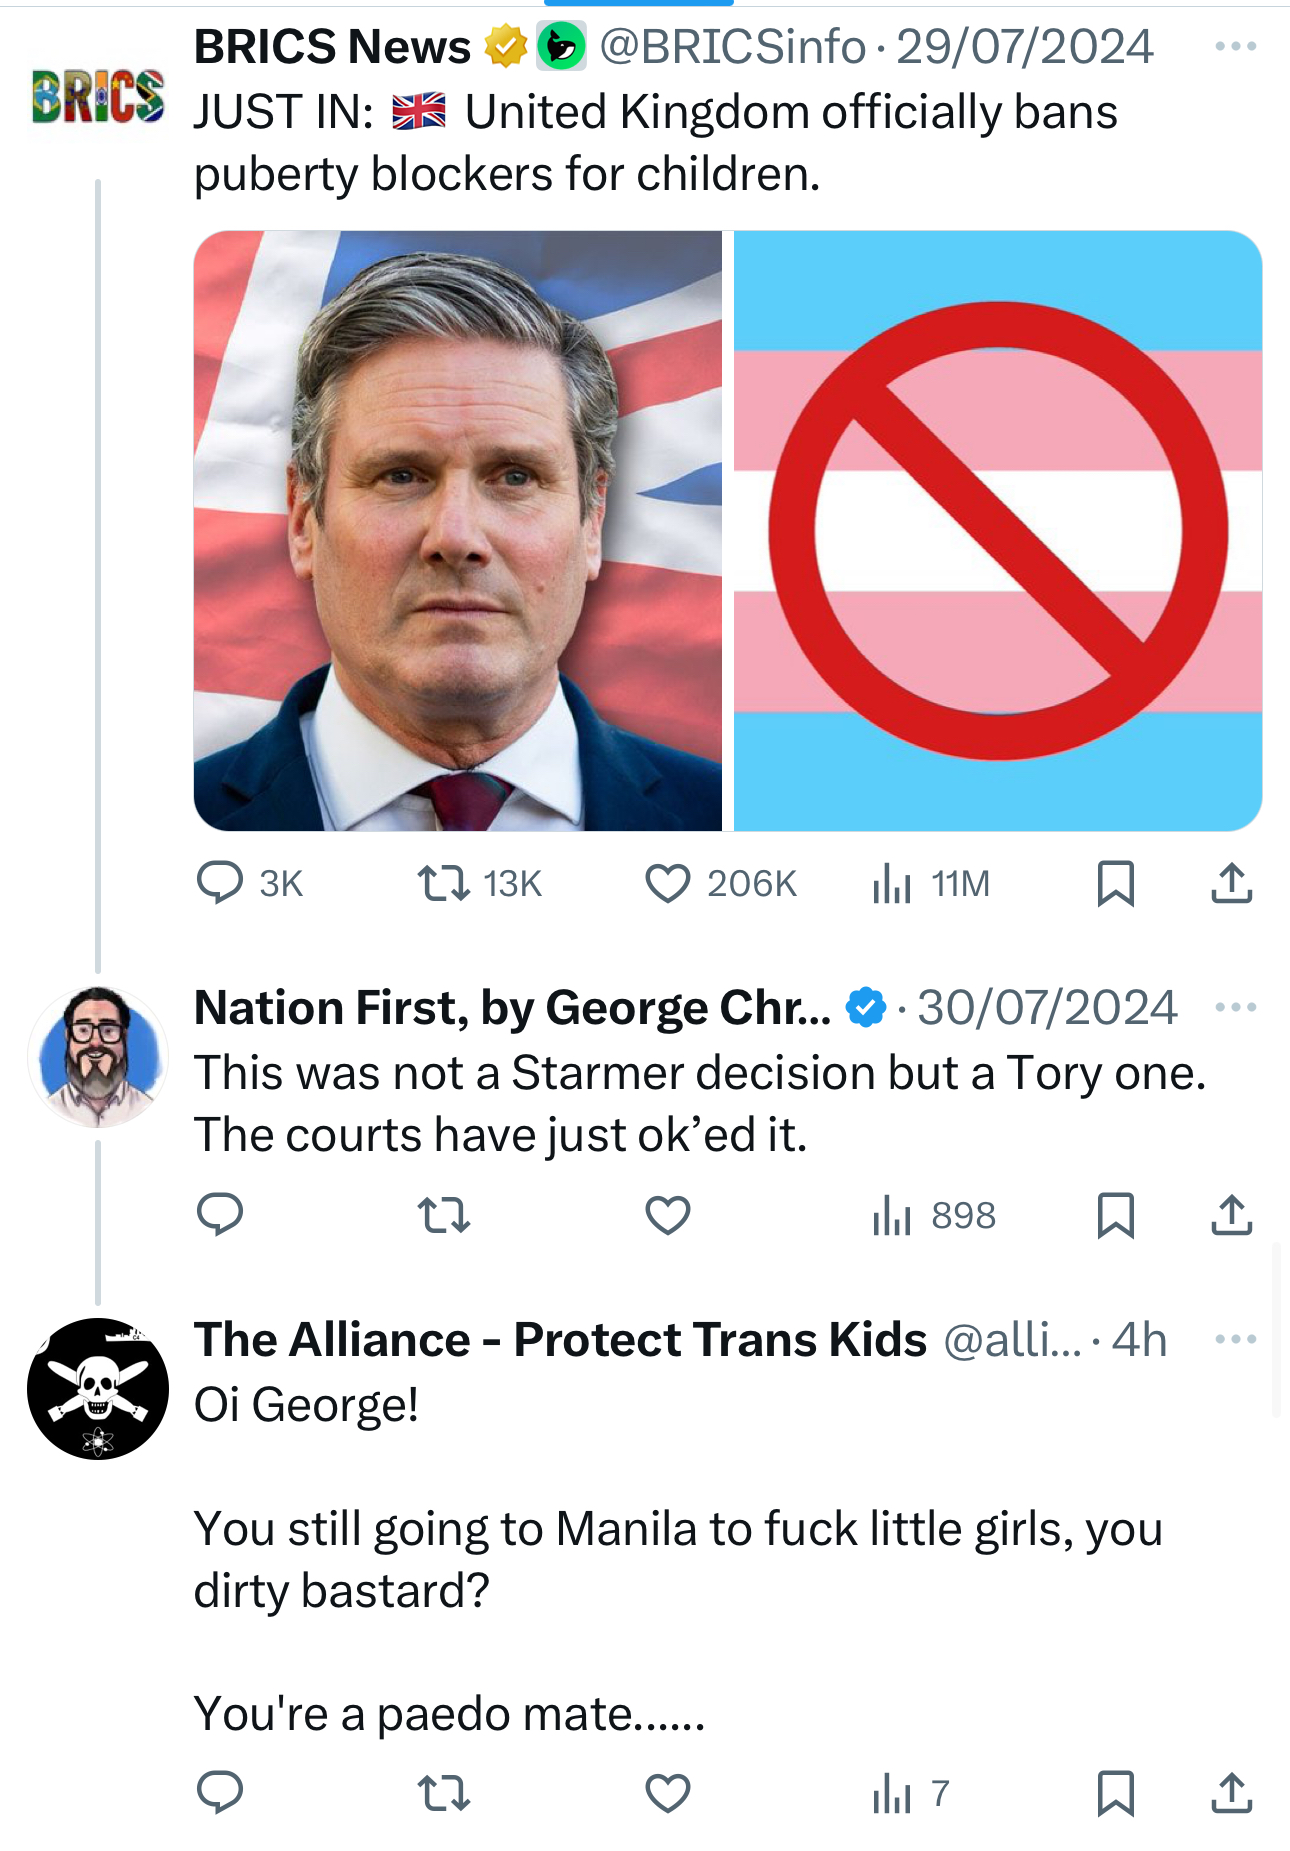
Task: Open Nation First, by George Chr... profile name
Action: (511, 1007)
